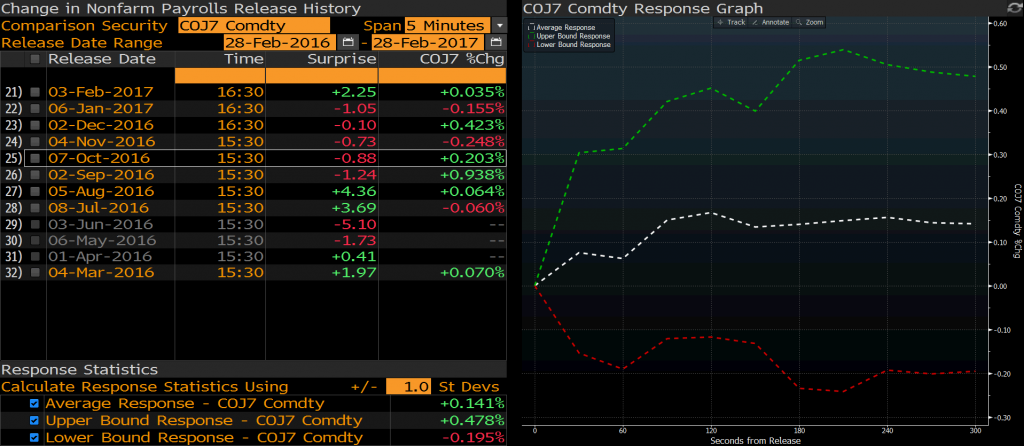
Task: Click the Upper Bound Response legend marker
Action: pyautogui.click(x=530, y=36)
